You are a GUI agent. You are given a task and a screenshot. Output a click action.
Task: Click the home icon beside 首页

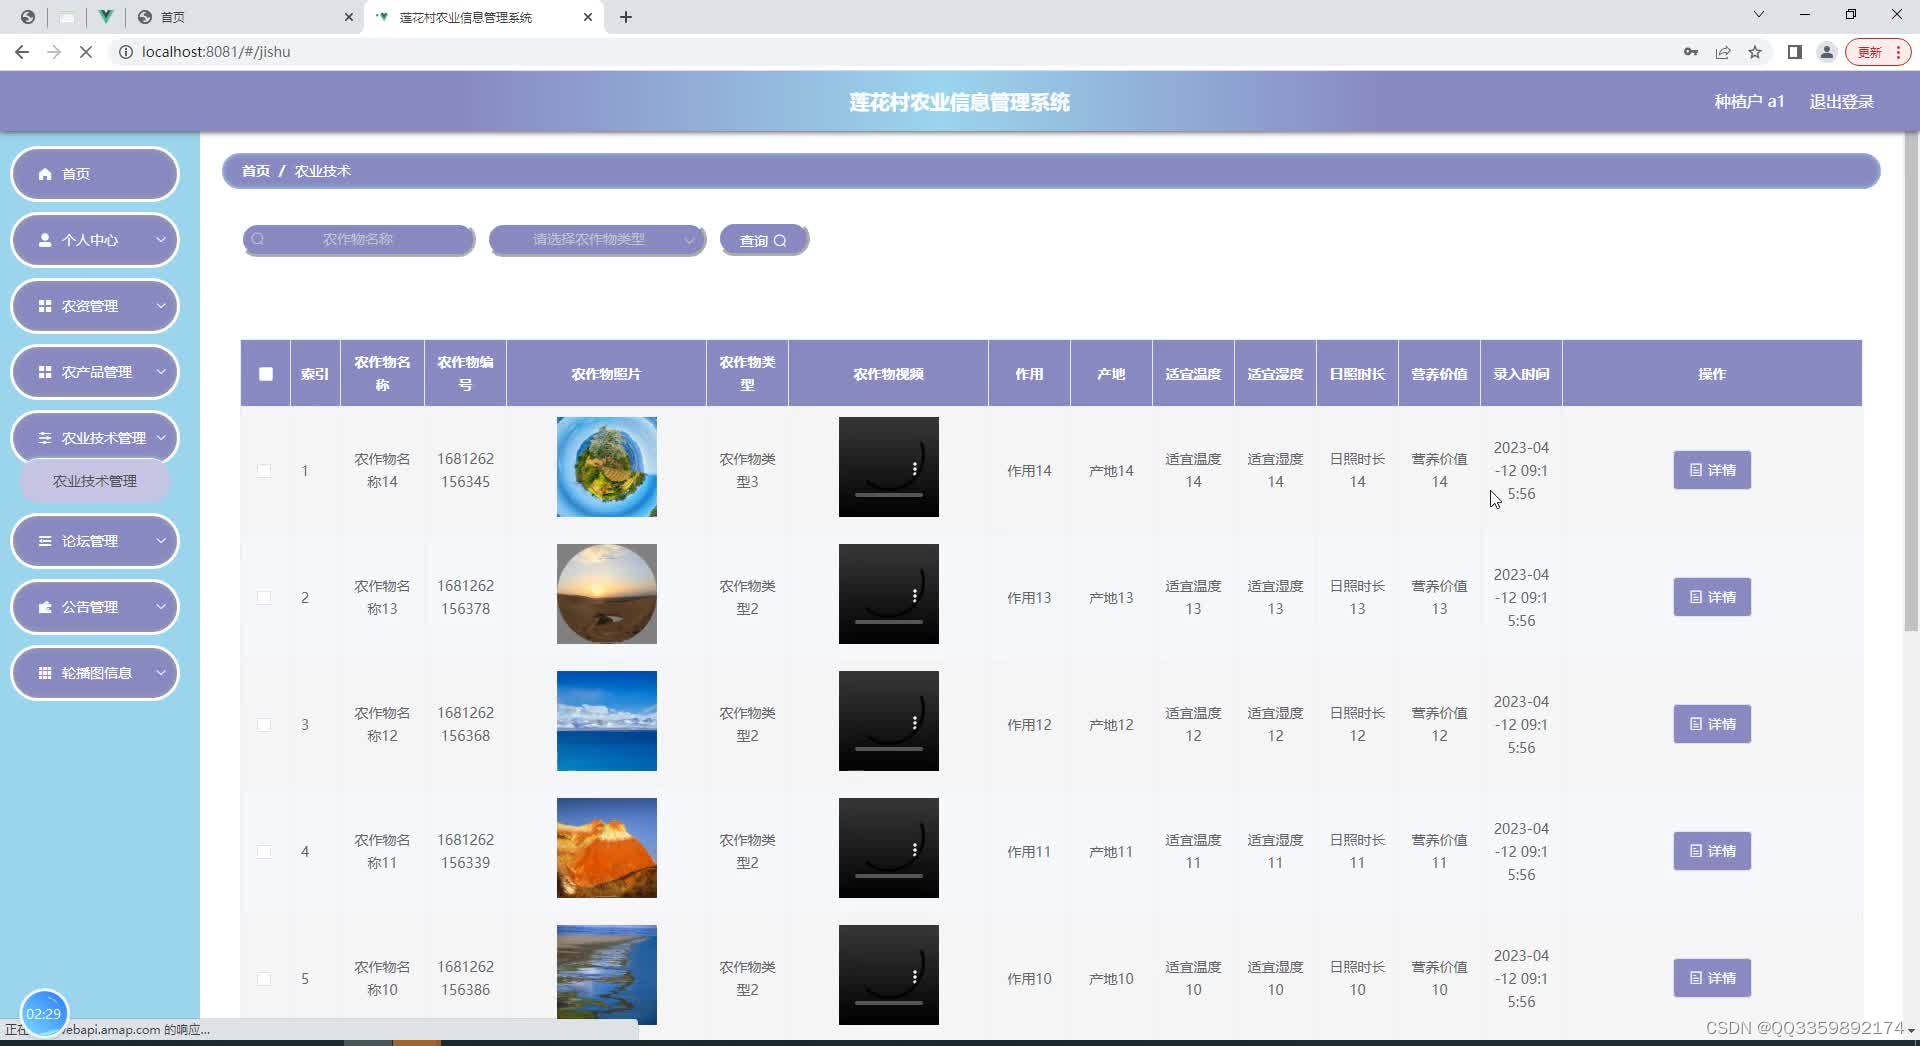(x=45, y=174)
